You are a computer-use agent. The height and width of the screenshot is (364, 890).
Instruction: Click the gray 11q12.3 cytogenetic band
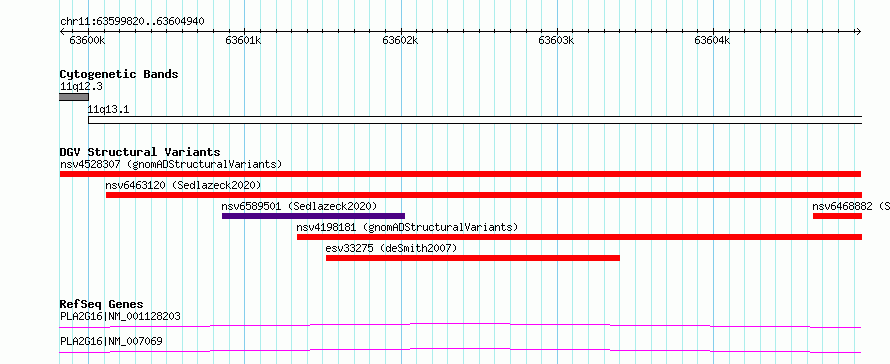(x=74, y=97)
